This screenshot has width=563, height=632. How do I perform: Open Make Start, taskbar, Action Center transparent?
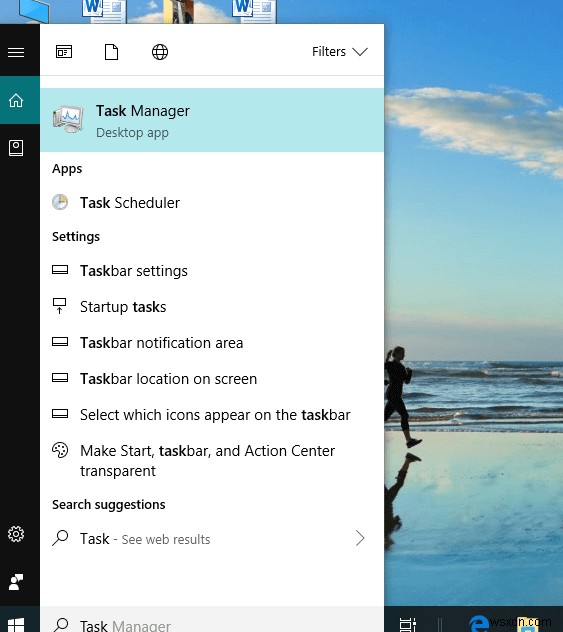212,460
